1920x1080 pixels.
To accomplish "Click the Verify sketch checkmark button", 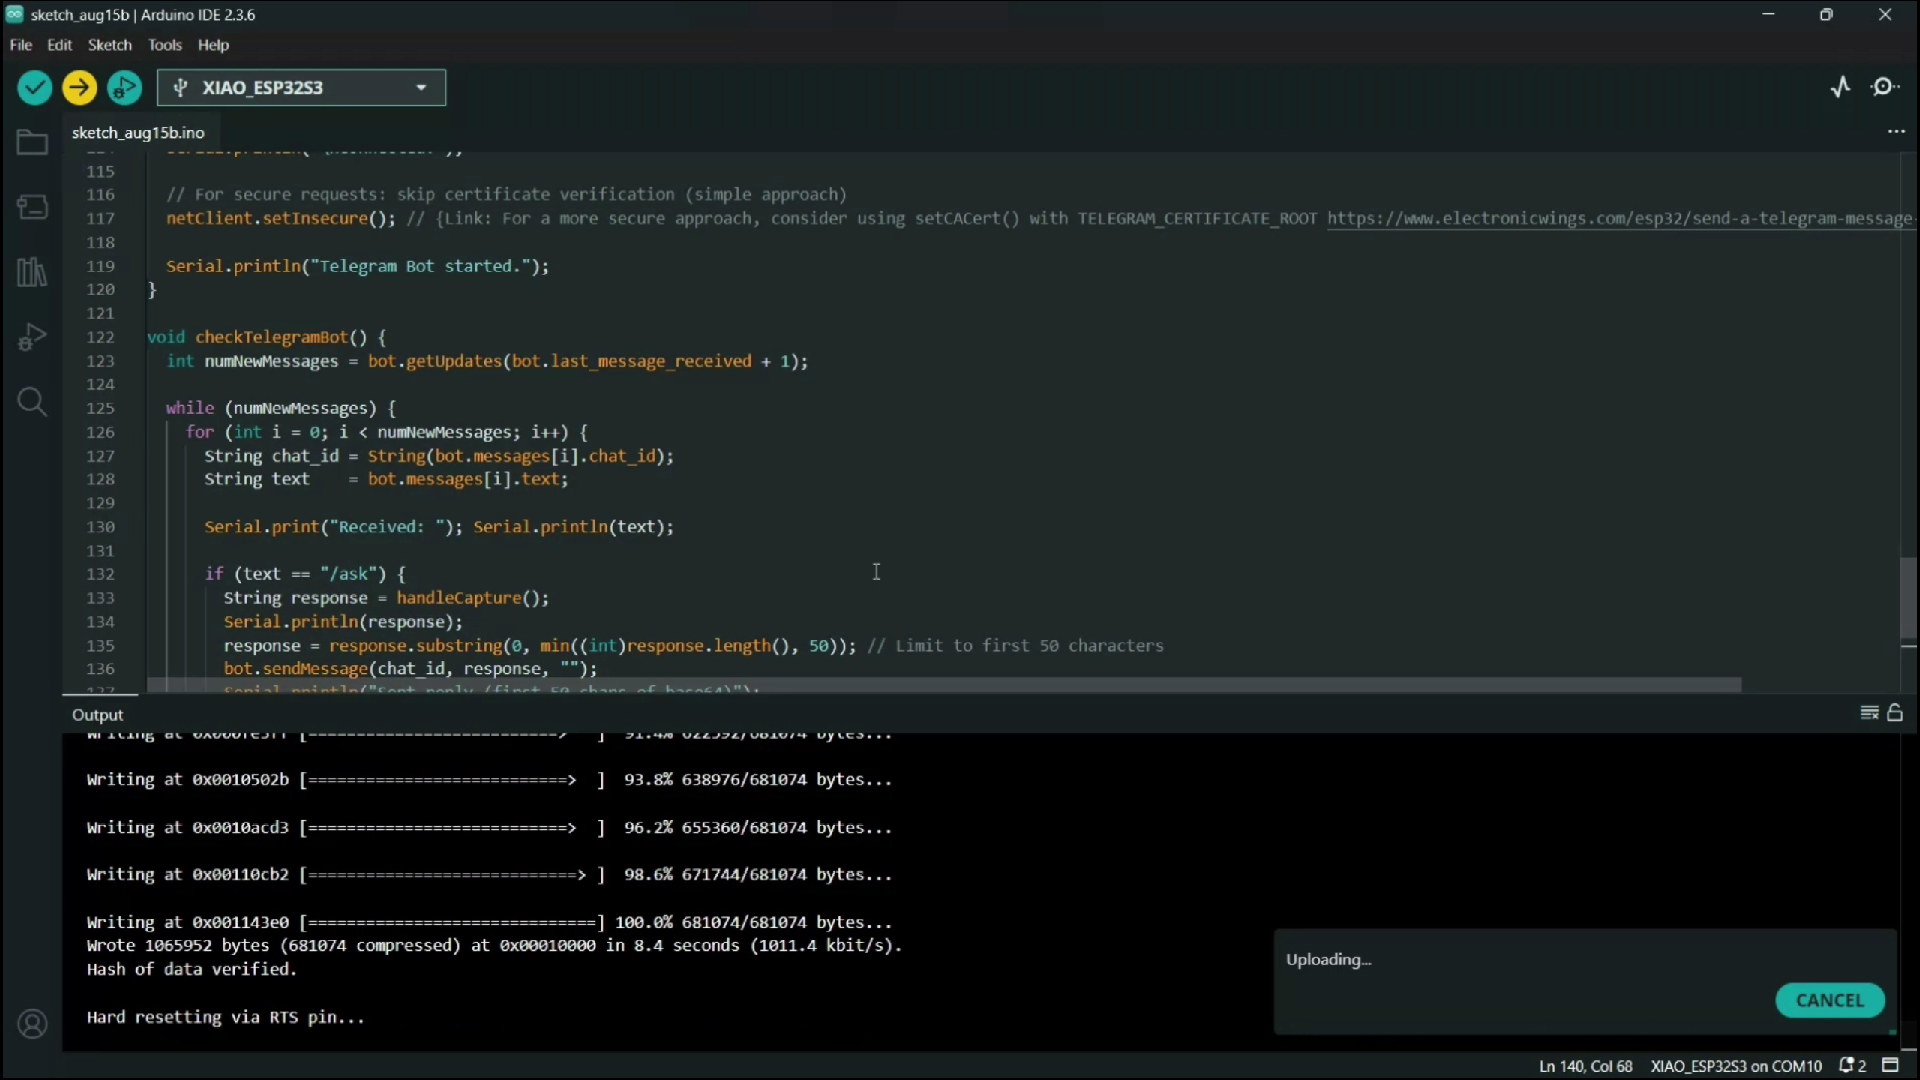I will 35,88.
